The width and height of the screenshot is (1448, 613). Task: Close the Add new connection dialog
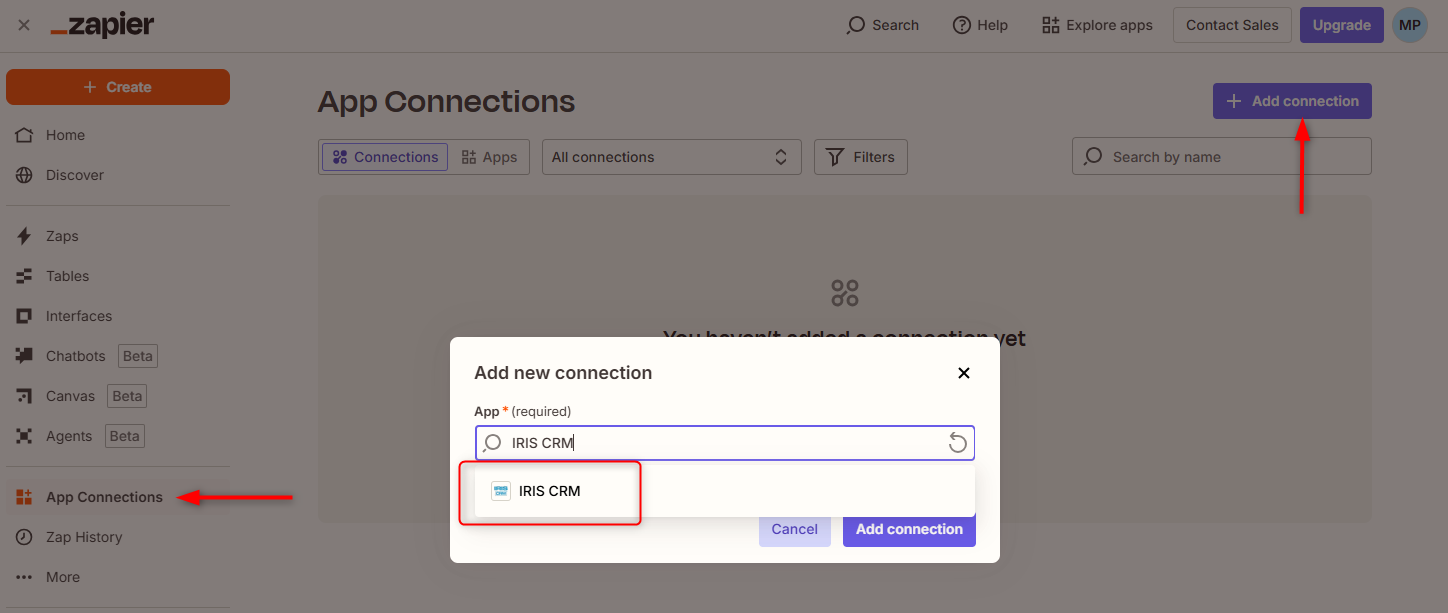[x=964, y=373]
